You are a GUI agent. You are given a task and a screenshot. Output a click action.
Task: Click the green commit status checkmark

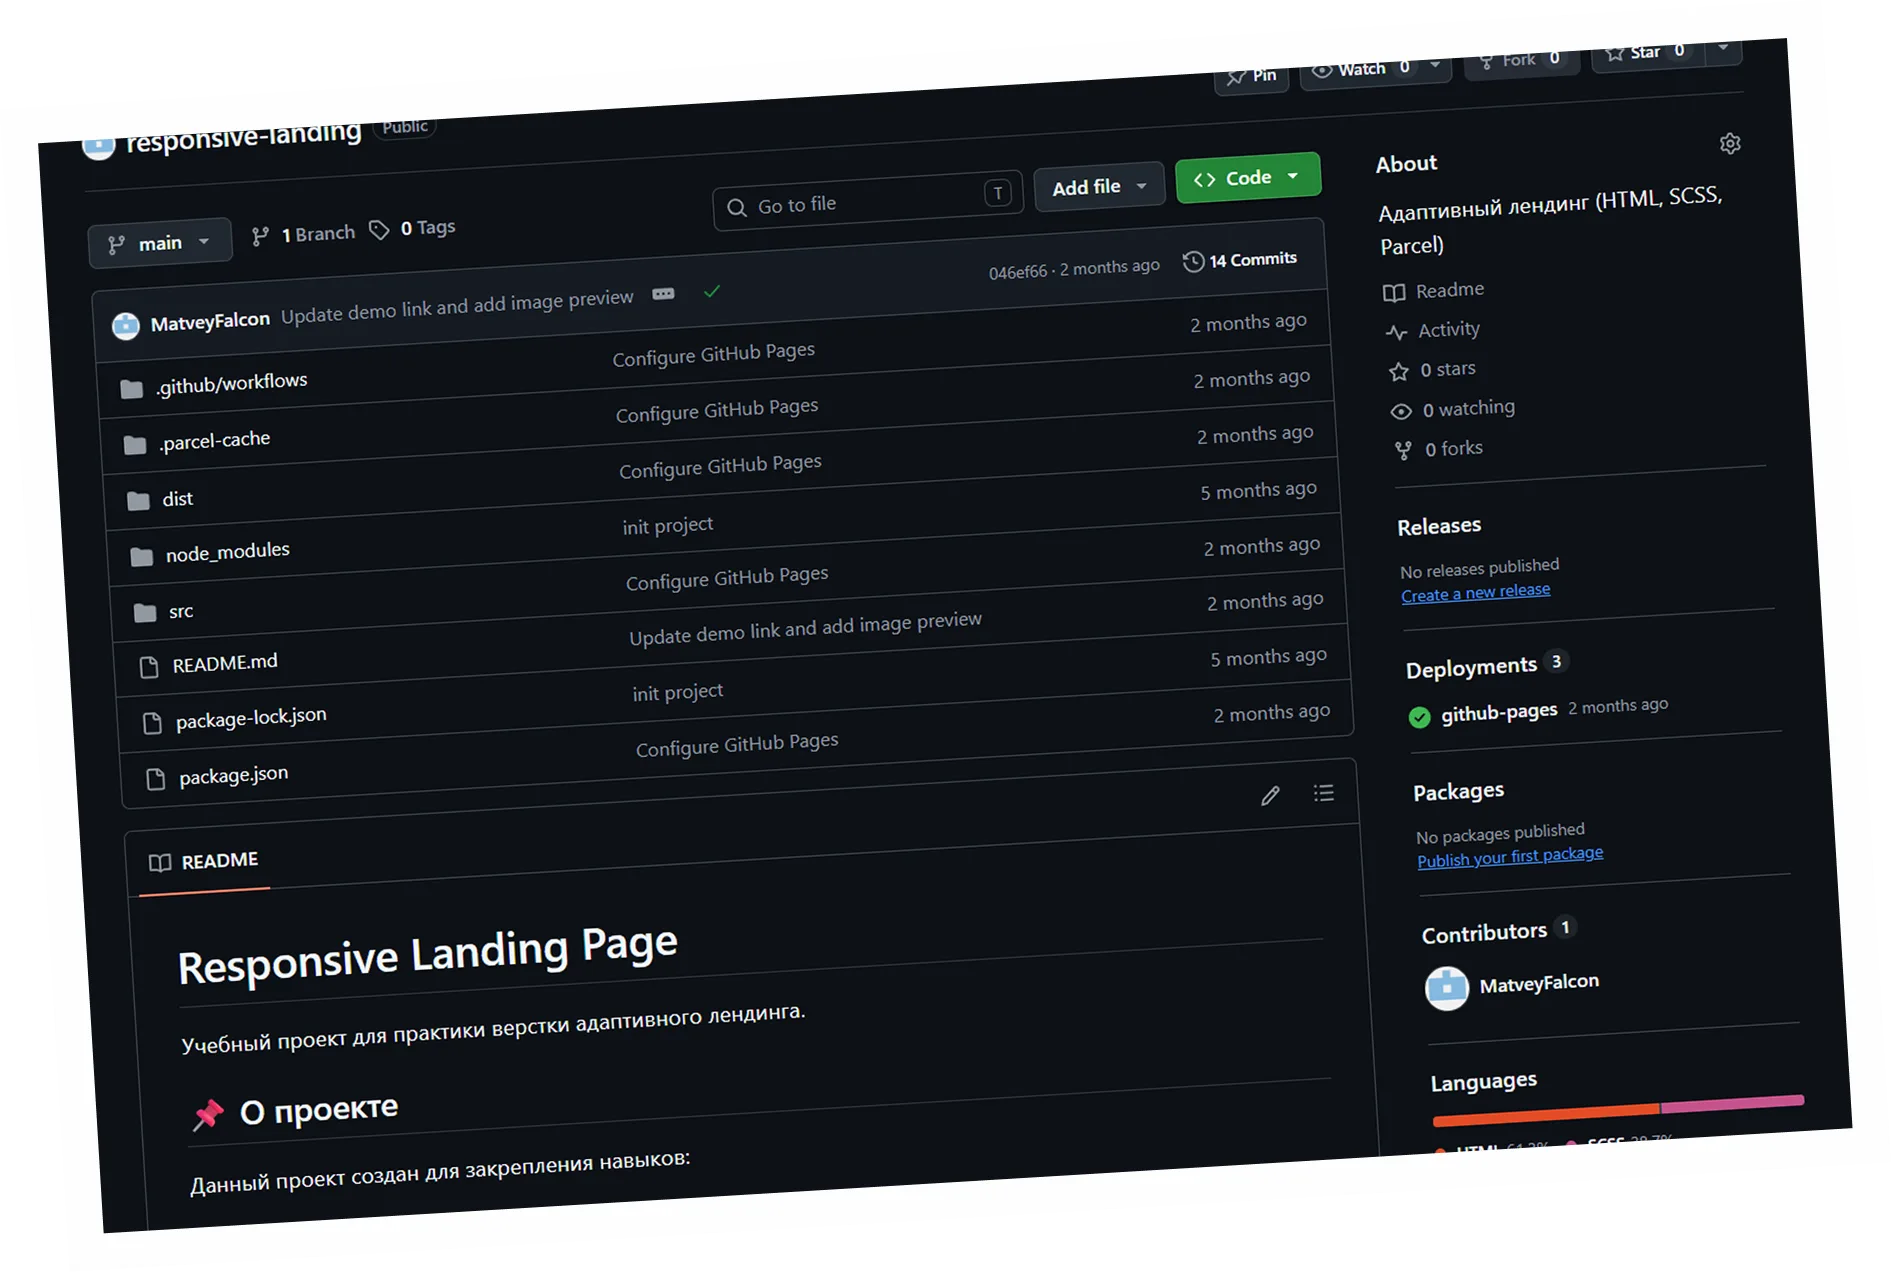[712, 291]
